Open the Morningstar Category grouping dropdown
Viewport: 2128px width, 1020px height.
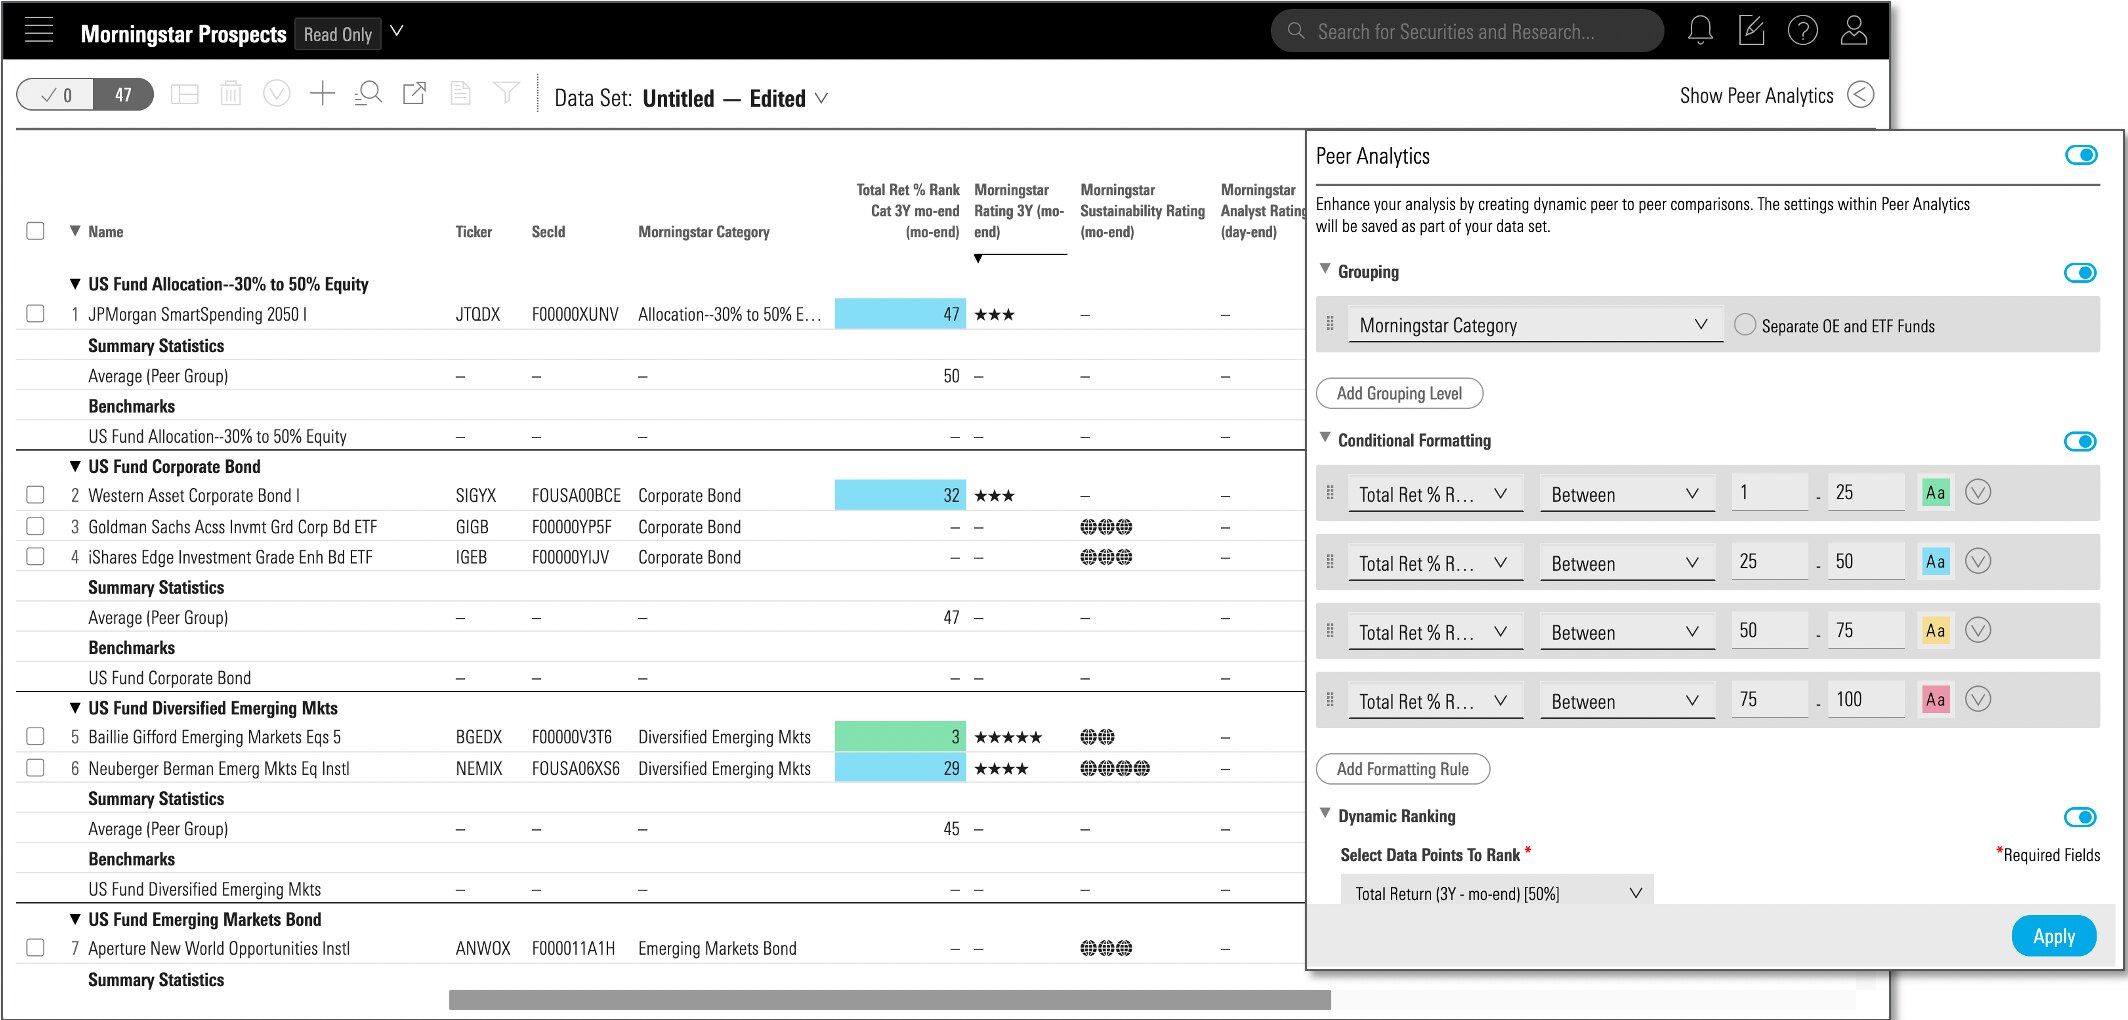tap(1535, 325)
